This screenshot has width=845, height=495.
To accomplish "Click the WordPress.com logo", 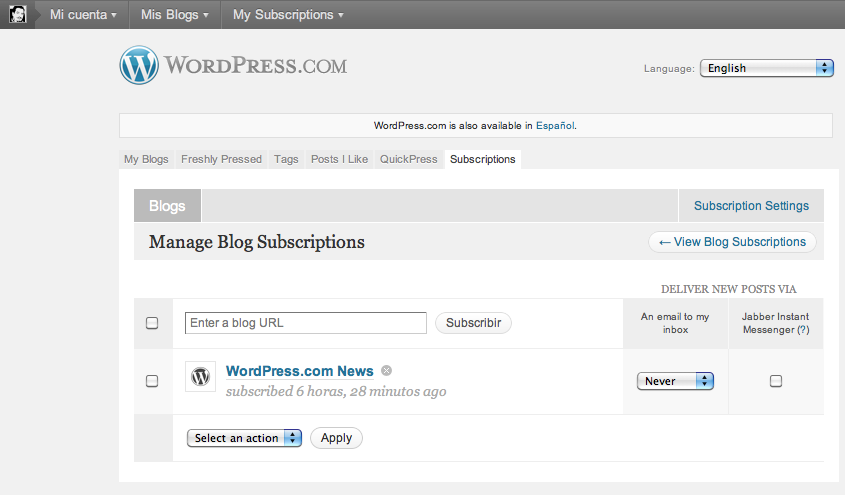I will tap(233, 66).
